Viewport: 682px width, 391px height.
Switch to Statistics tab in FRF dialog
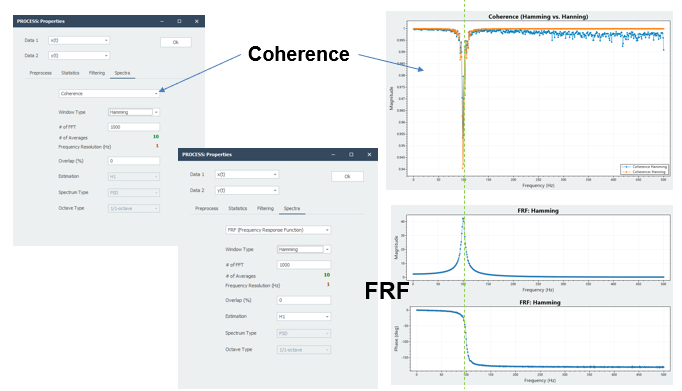point(237,208)
